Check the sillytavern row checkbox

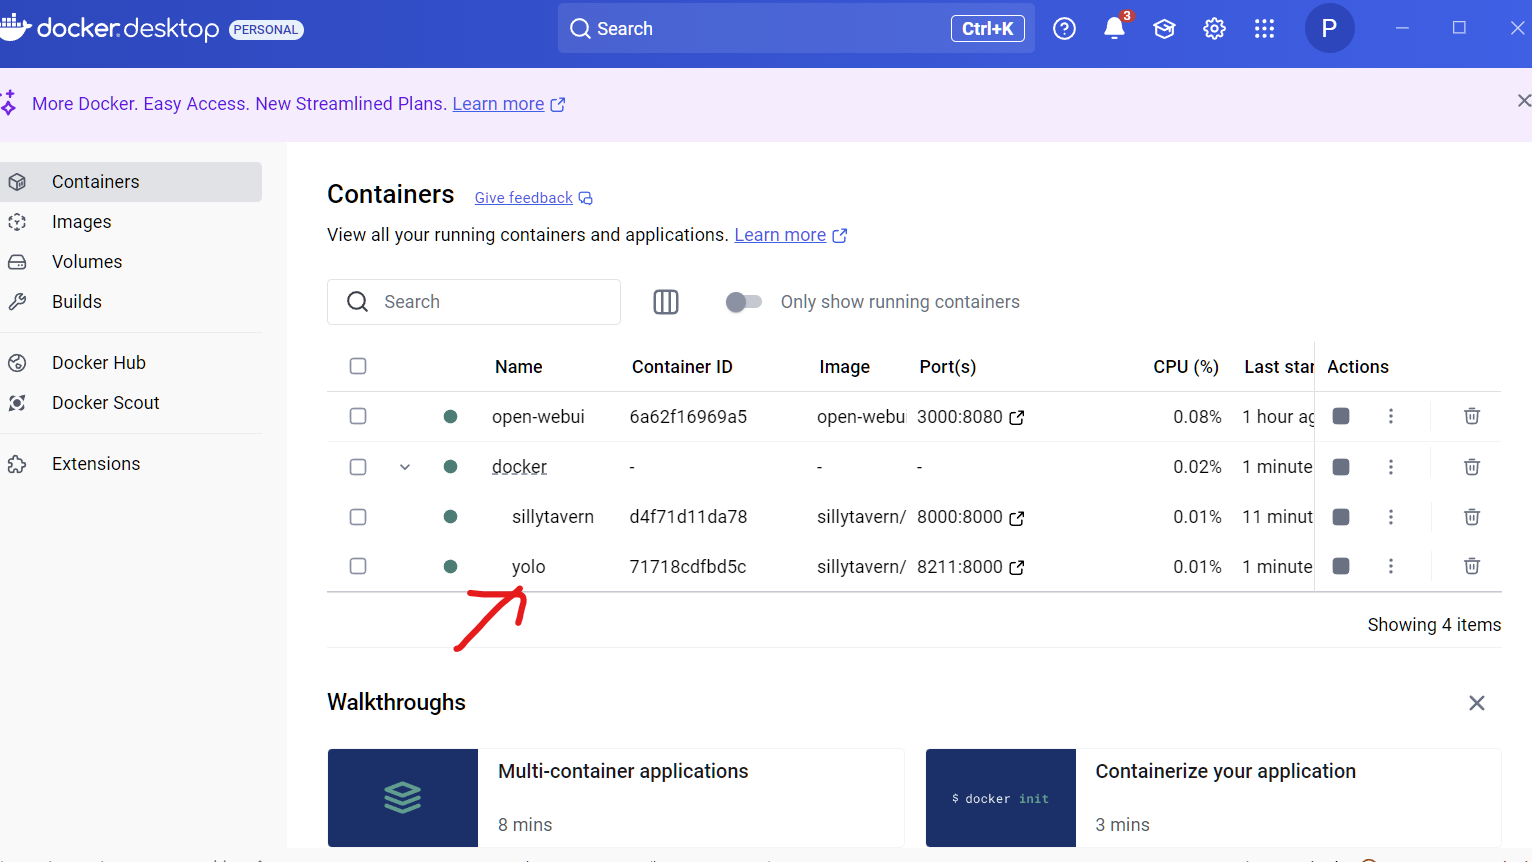point(358,517)
